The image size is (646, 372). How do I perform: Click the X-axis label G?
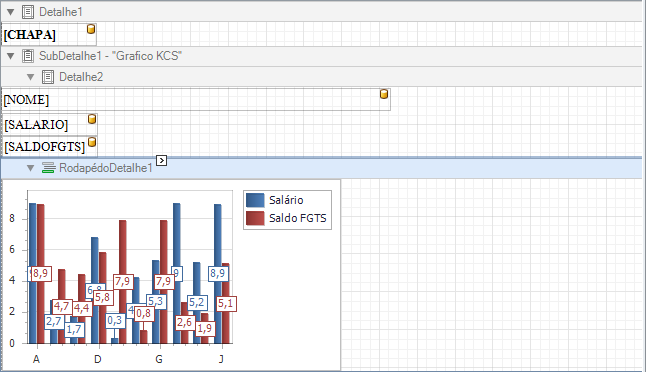[159, 359]
